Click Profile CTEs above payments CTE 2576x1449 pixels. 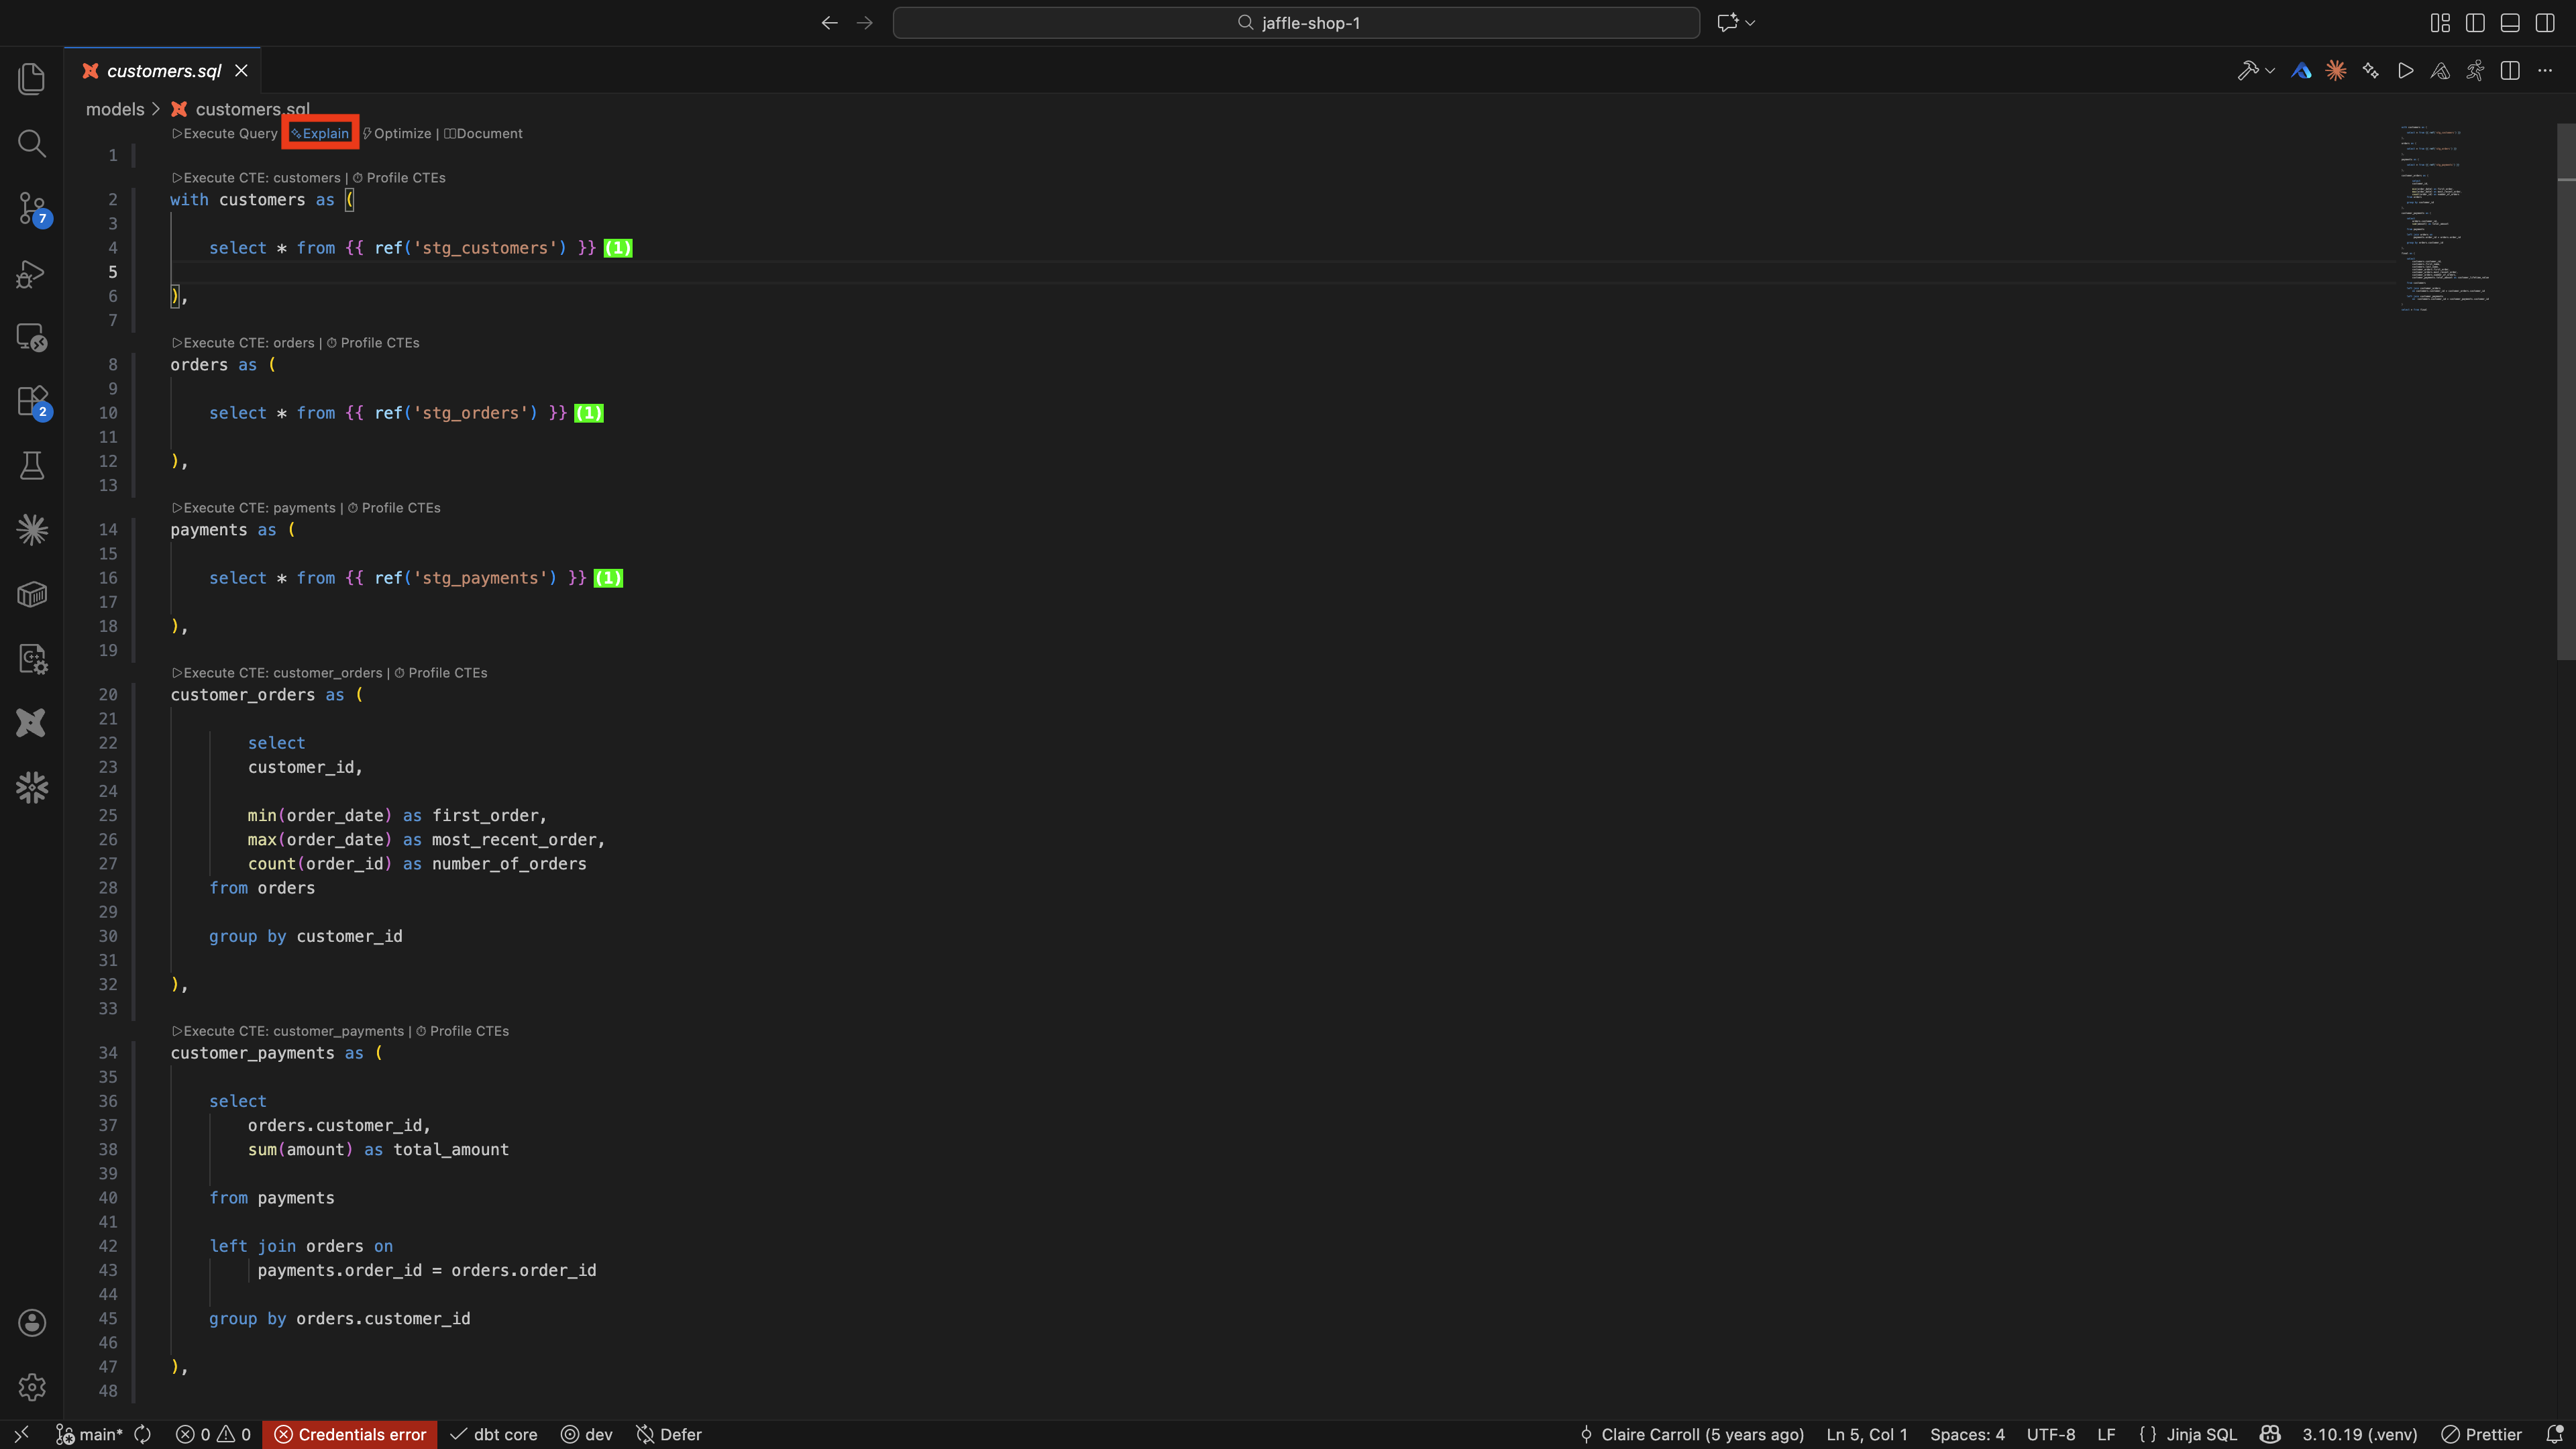click(394, 508)
